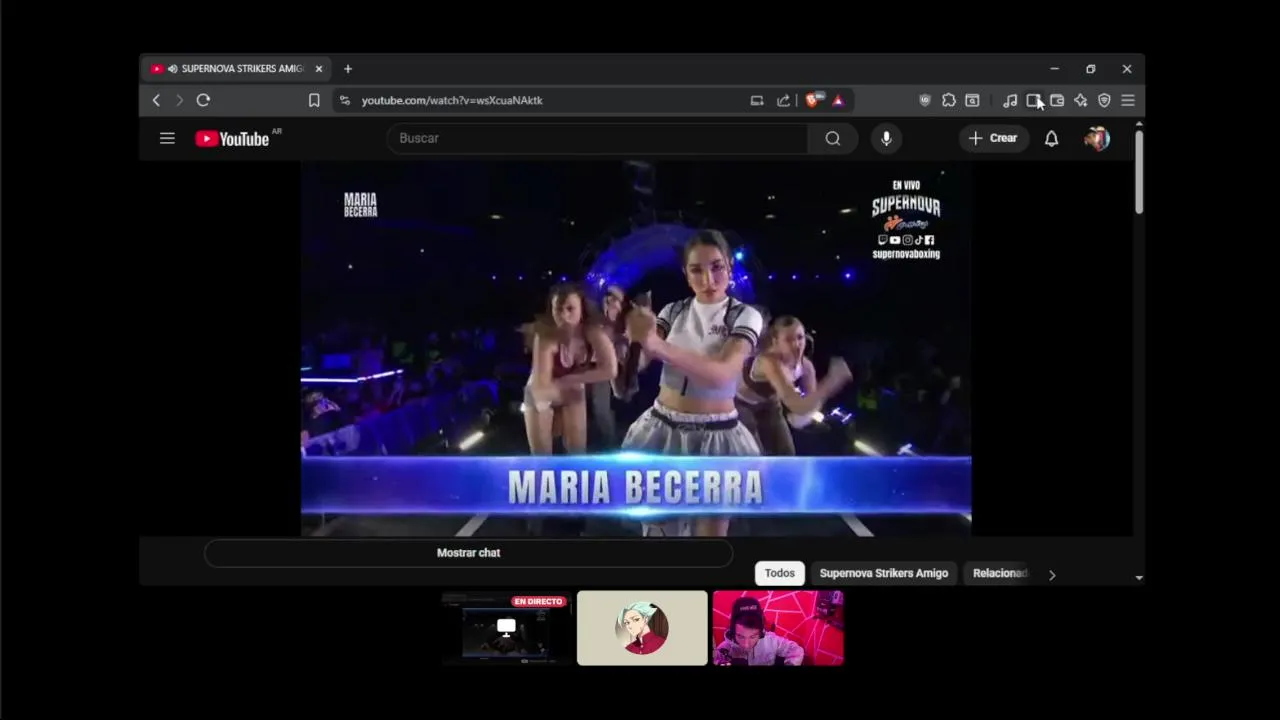1280x720 pixels.
Task: Select the Relacionad filter chip
Action: (1000, 573)
